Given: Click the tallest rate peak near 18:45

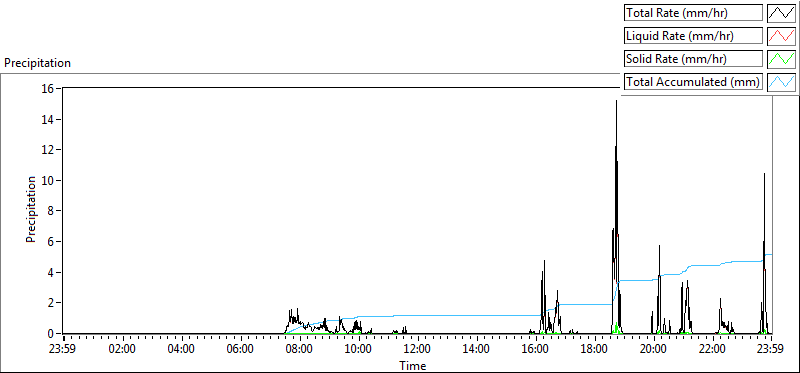Looking at the screenshot, I should click(616, 102).
